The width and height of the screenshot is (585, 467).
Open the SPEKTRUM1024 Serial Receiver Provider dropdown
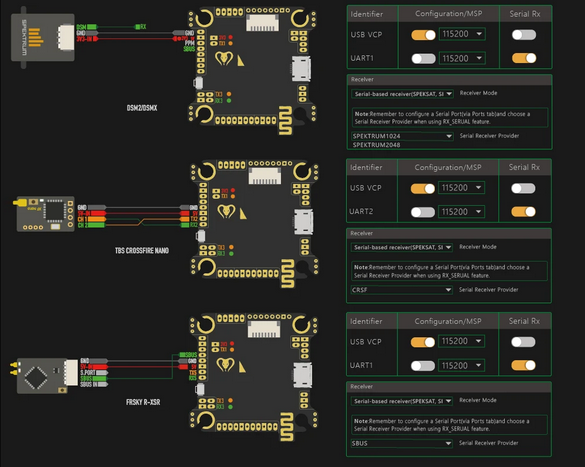click(x=402, y=136)
